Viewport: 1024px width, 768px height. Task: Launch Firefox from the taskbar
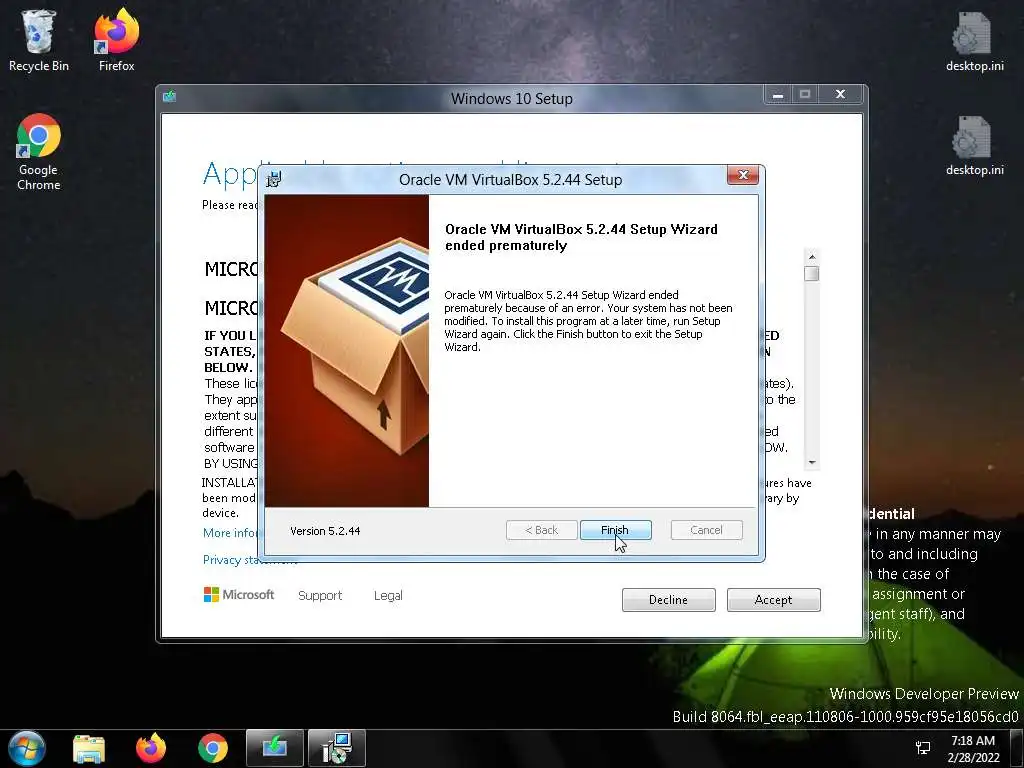click(x=151, y=748)
